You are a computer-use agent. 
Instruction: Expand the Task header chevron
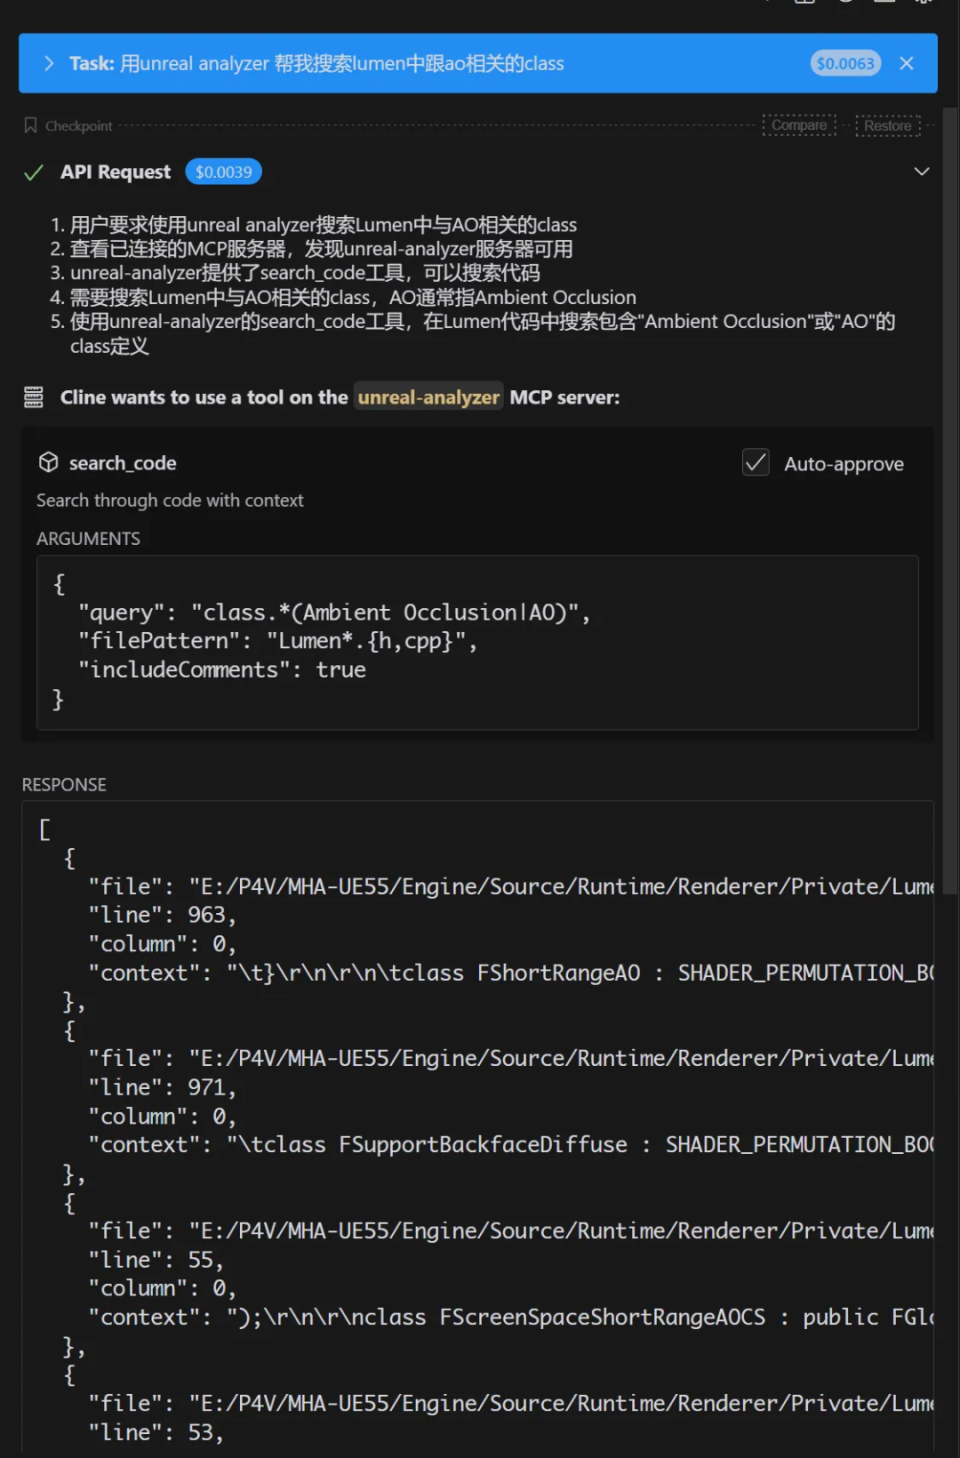[48, 63]
